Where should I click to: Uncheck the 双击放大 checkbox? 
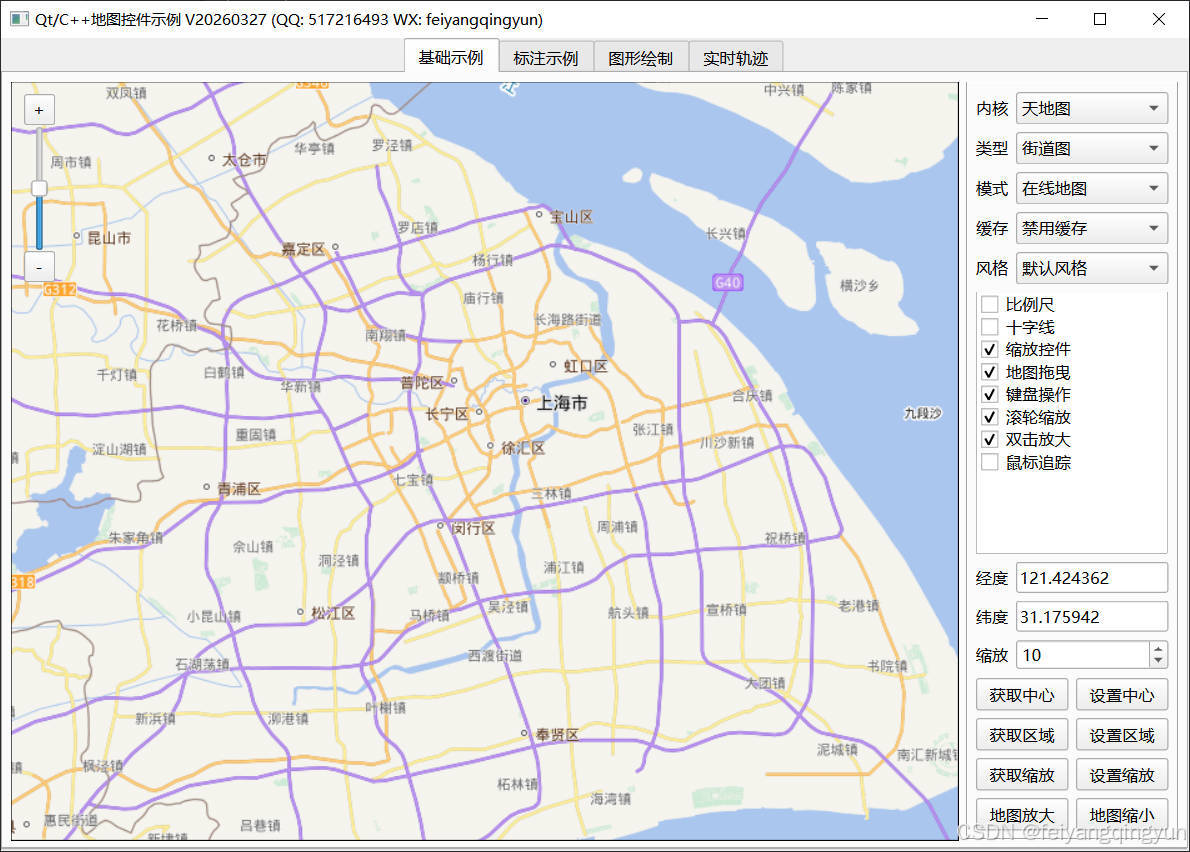click(990, 439)
